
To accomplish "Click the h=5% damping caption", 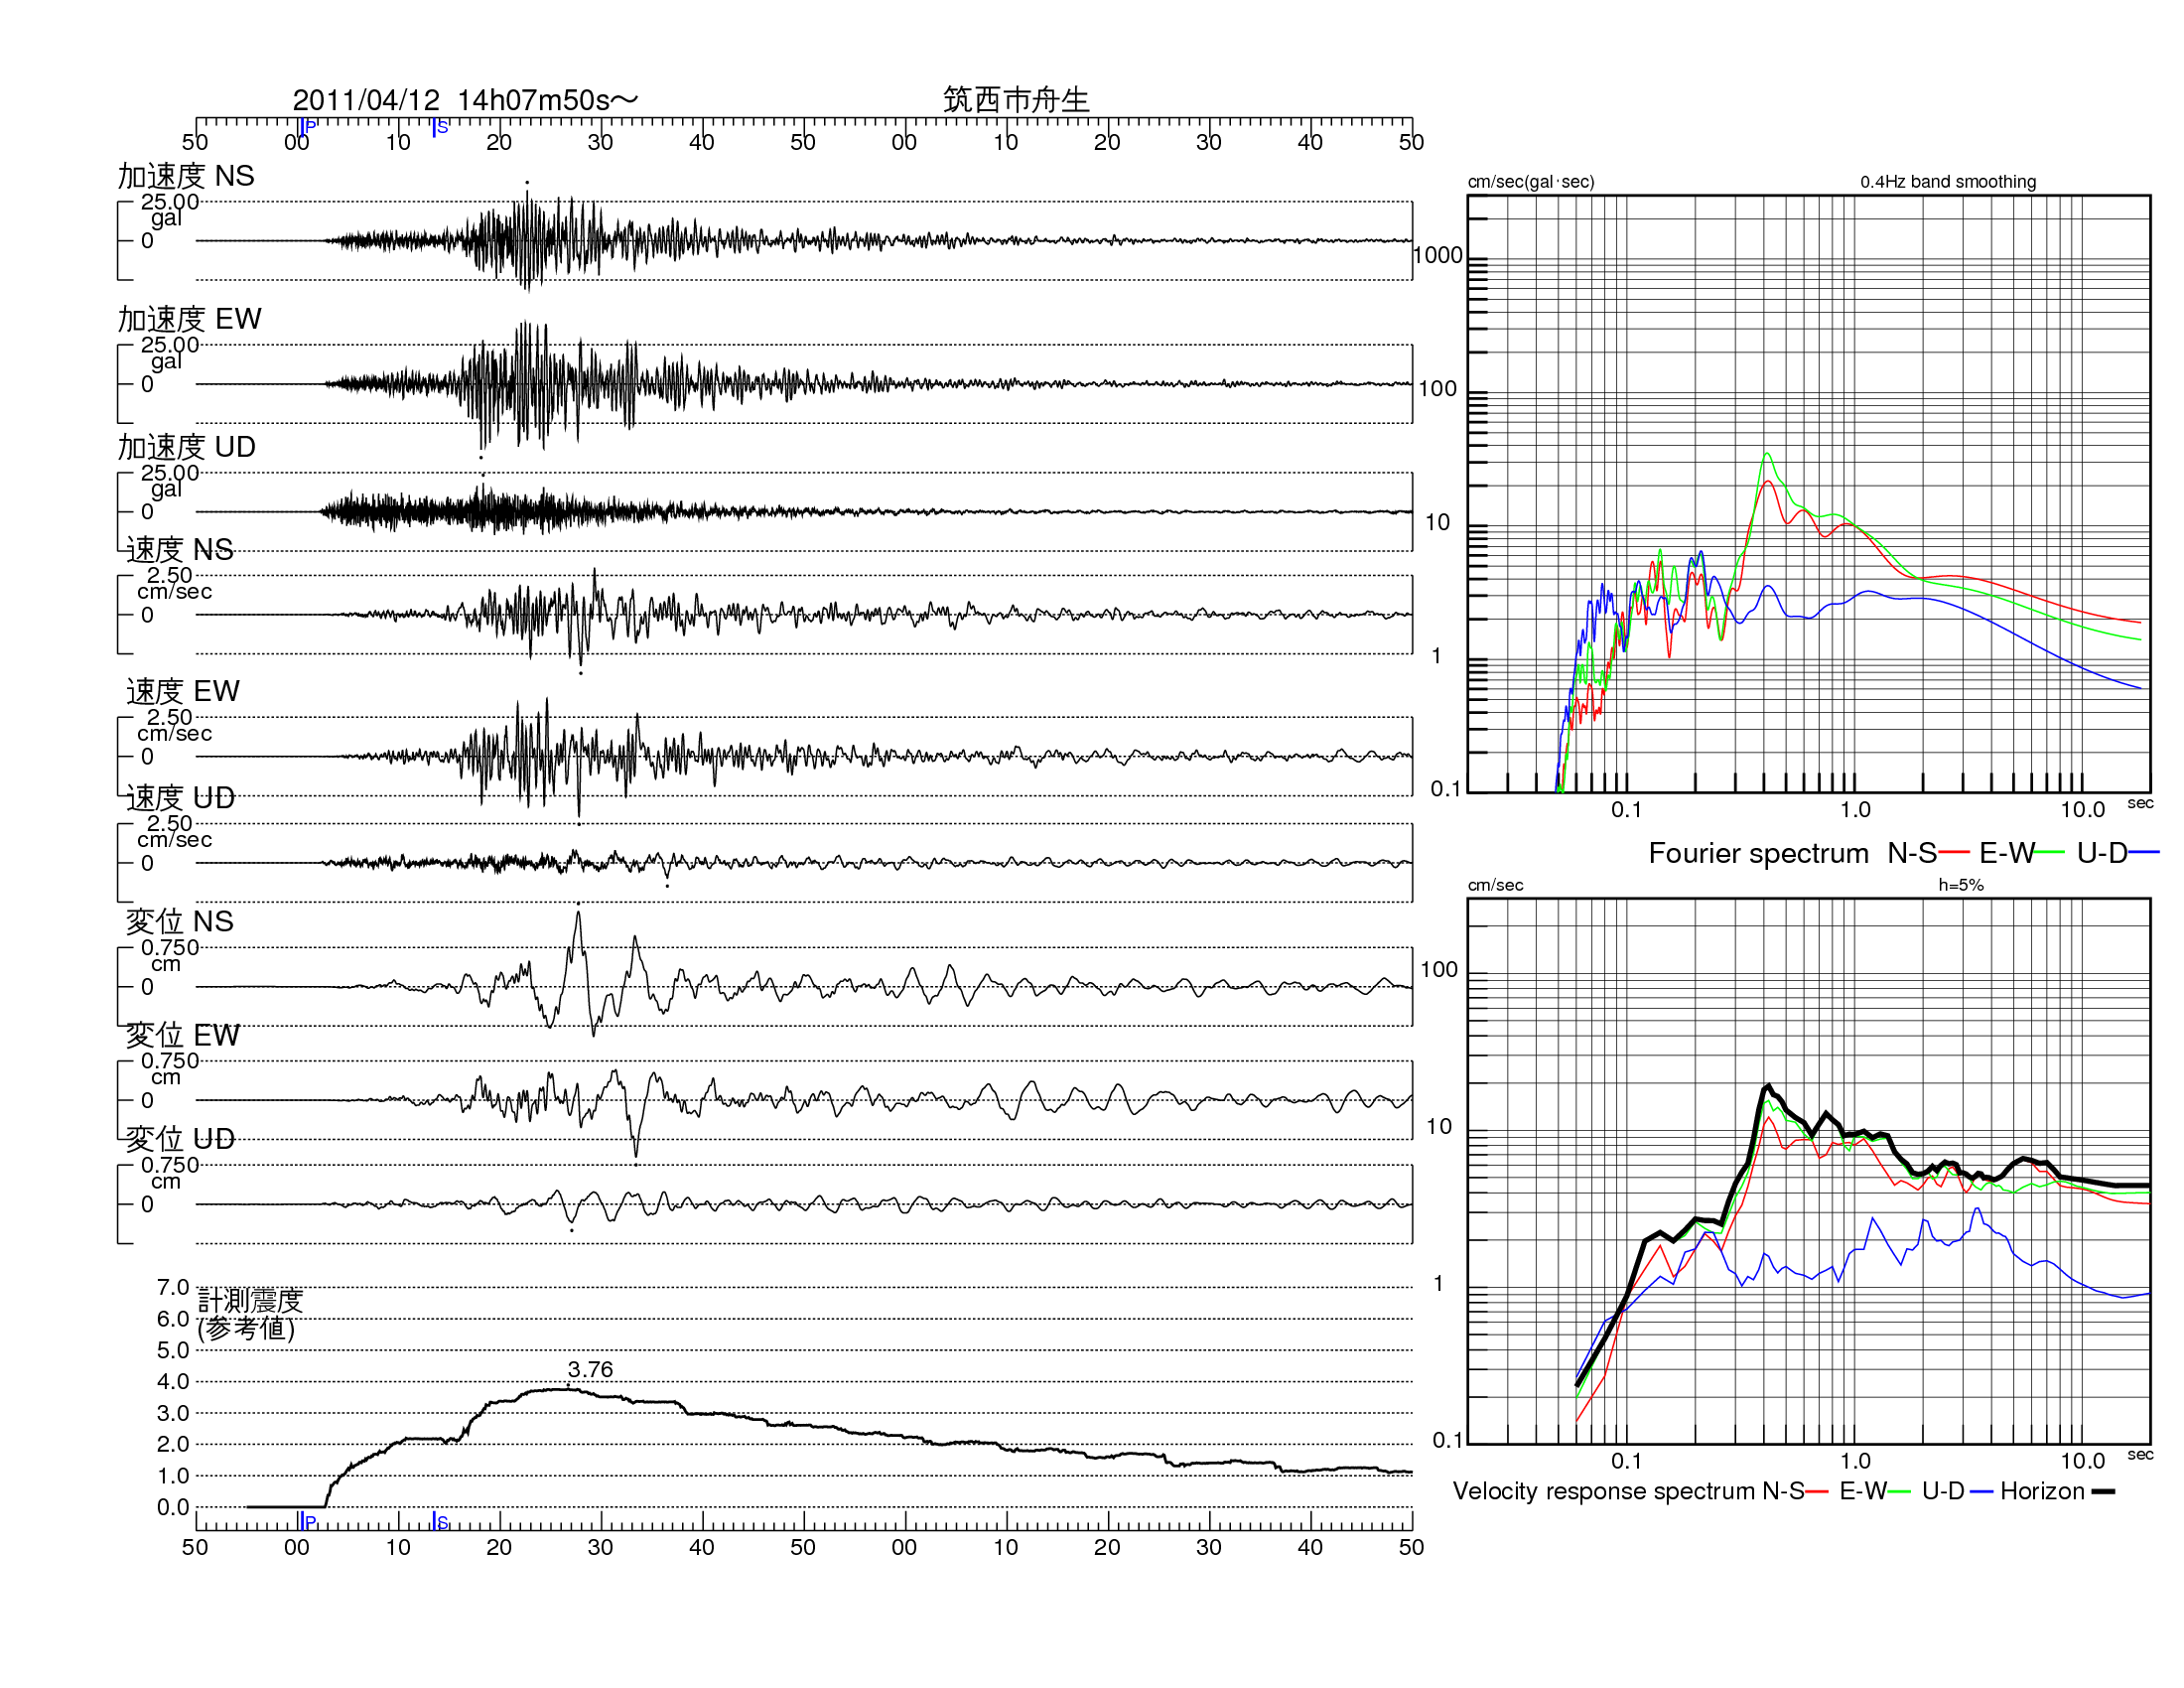I will (1961, 885).
